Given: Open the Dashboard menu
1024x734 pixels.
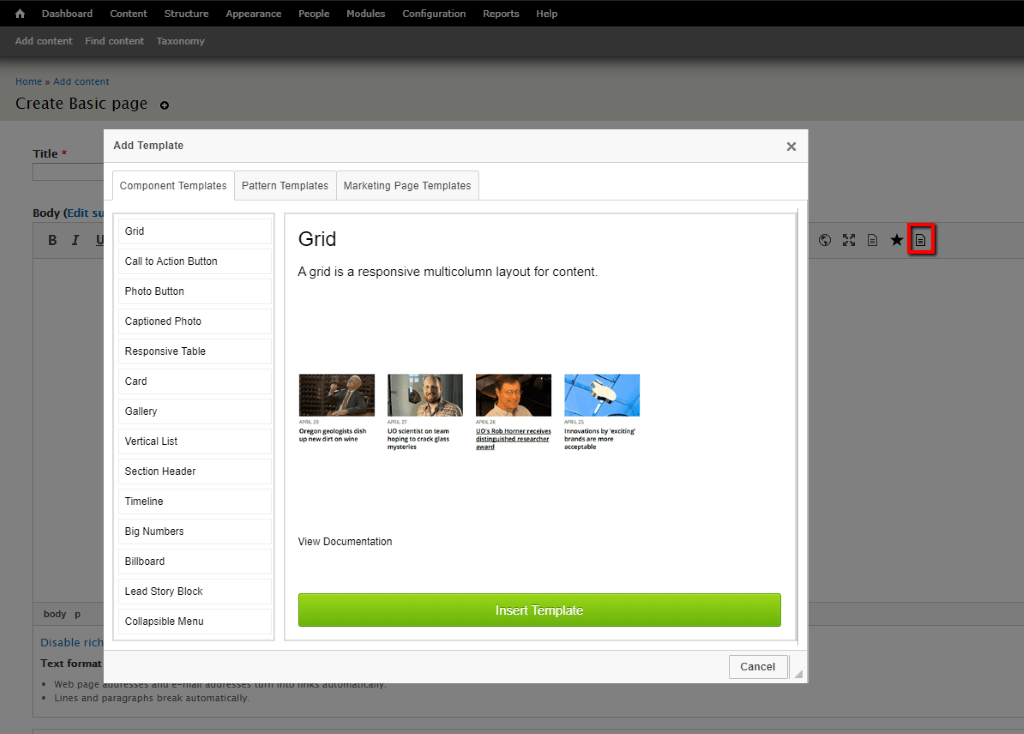Looking at the screenshot, I should [x=67, y=14].
